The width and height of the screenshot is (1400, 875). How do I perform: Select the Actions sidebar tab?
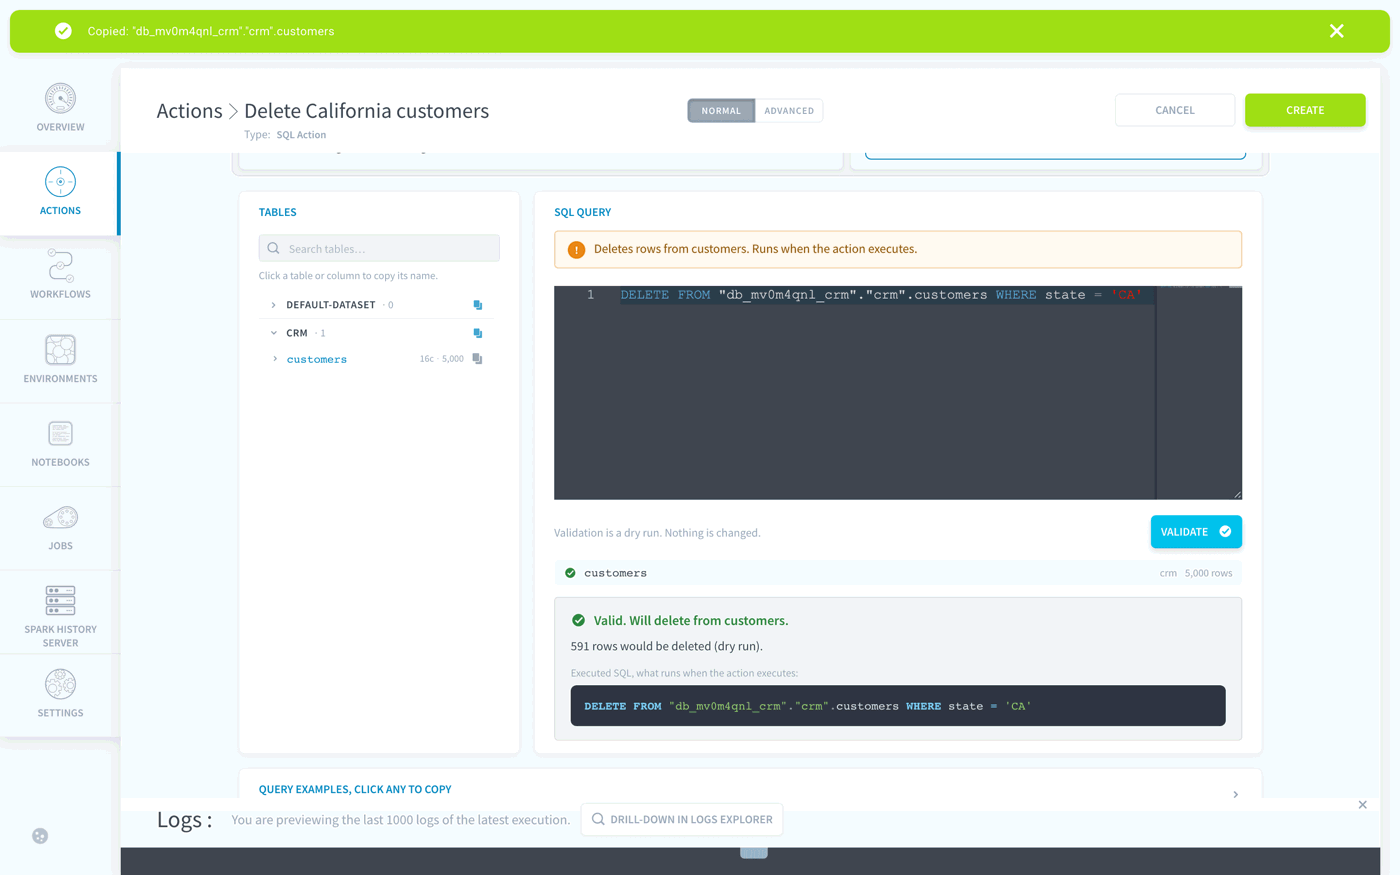pos(60,193)
